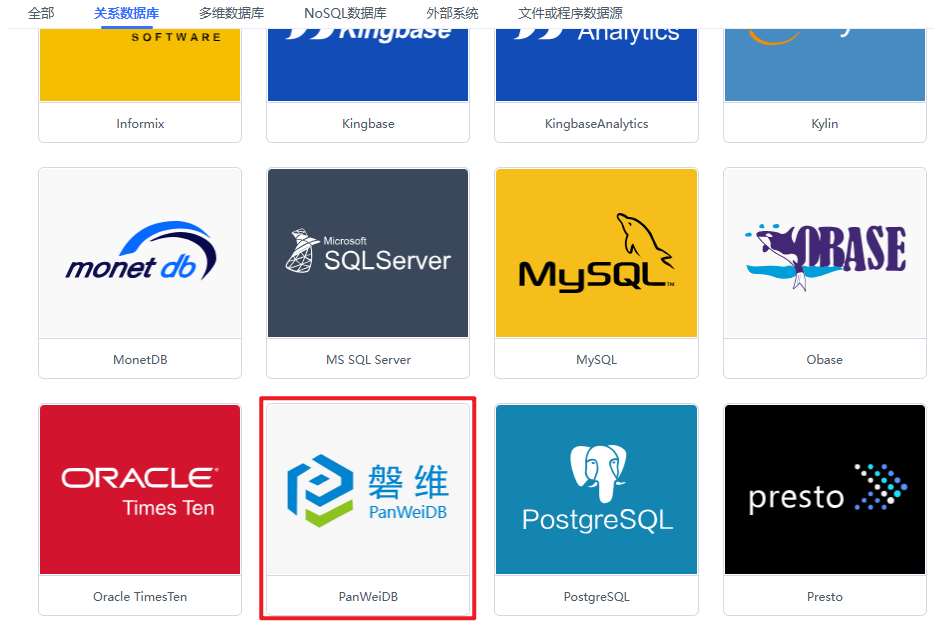This screenshot has height=623, width=934.
Task: Choose the Microsoft SQLServer logo
Action: (368, 253)
